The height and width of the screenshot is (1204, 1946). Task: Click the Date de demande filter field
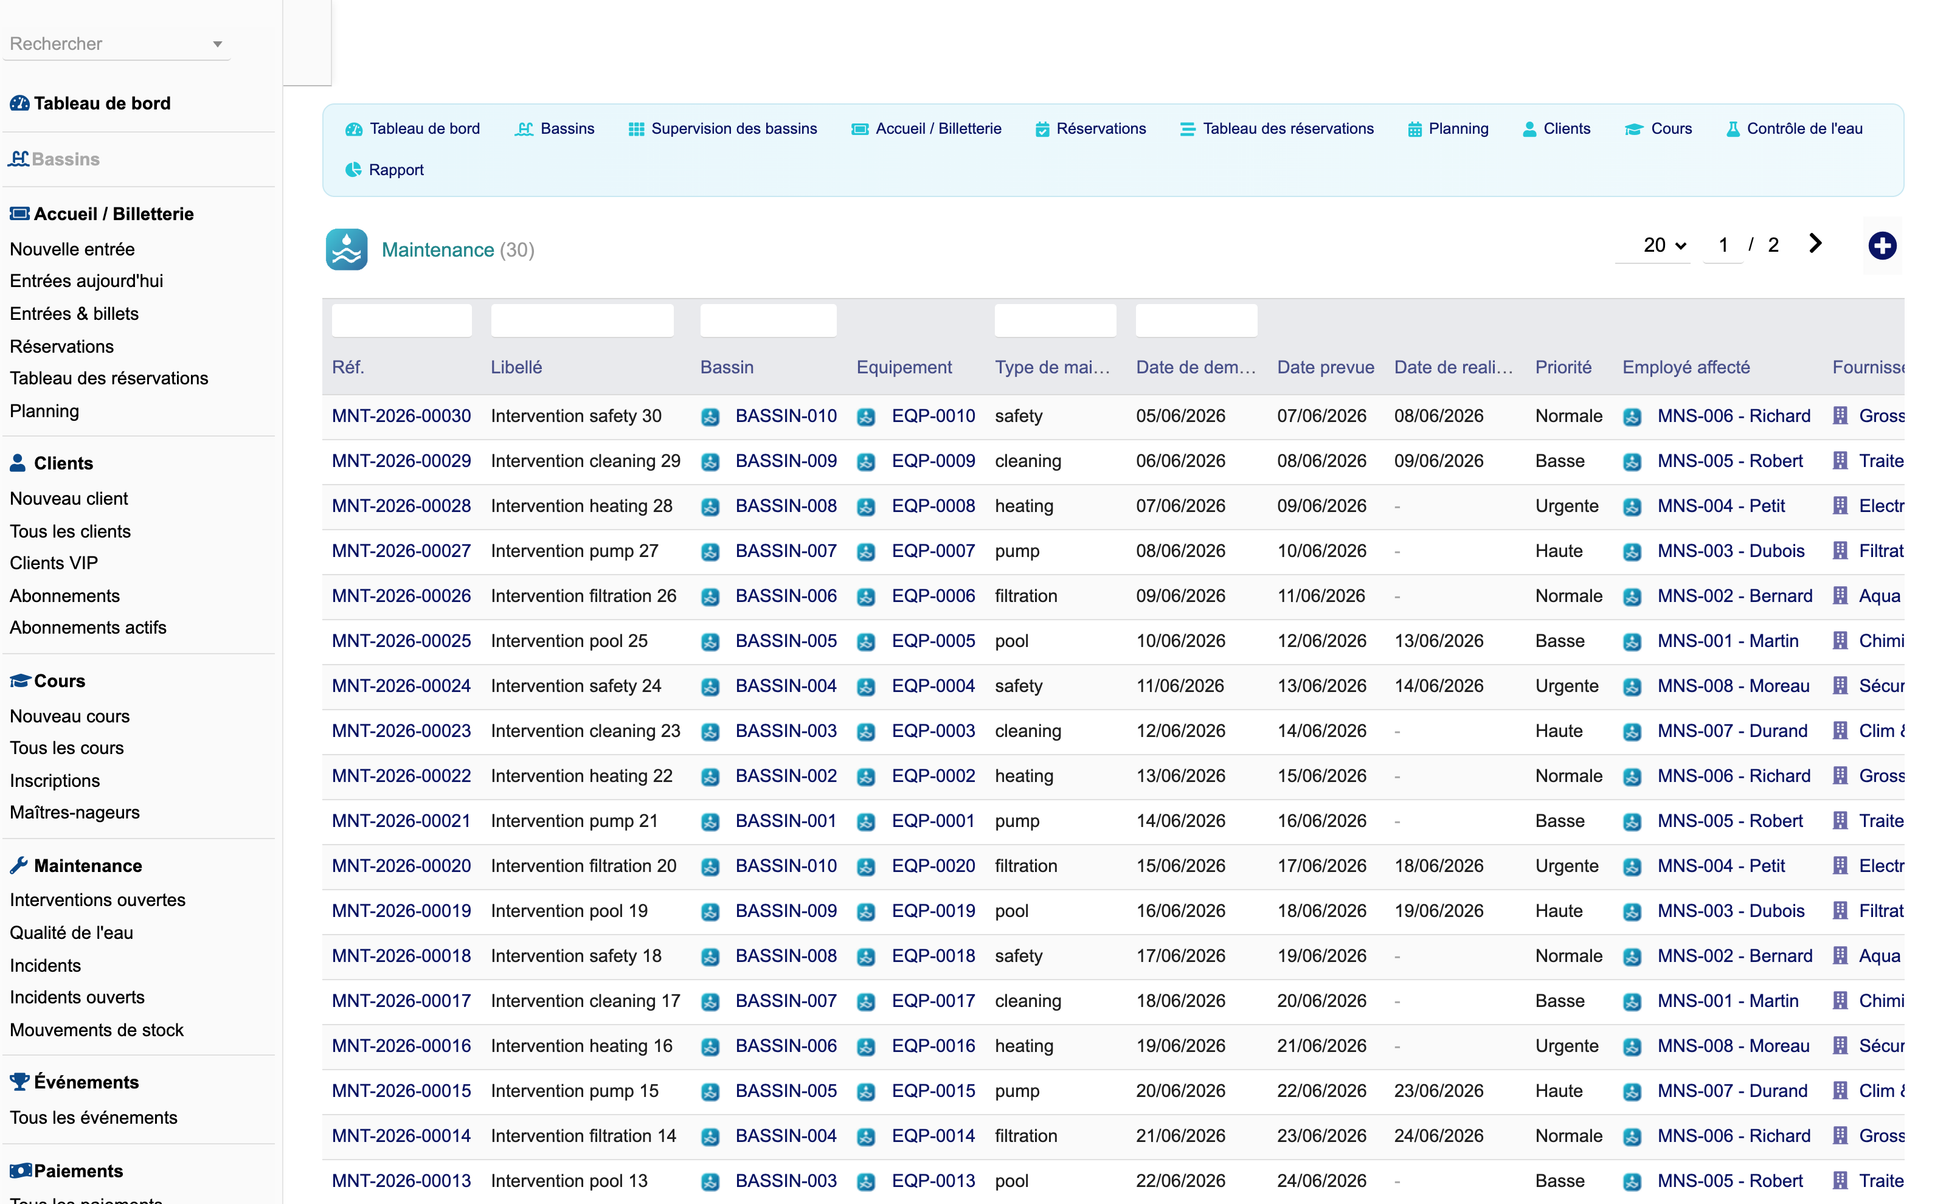tap(1196, 320)
